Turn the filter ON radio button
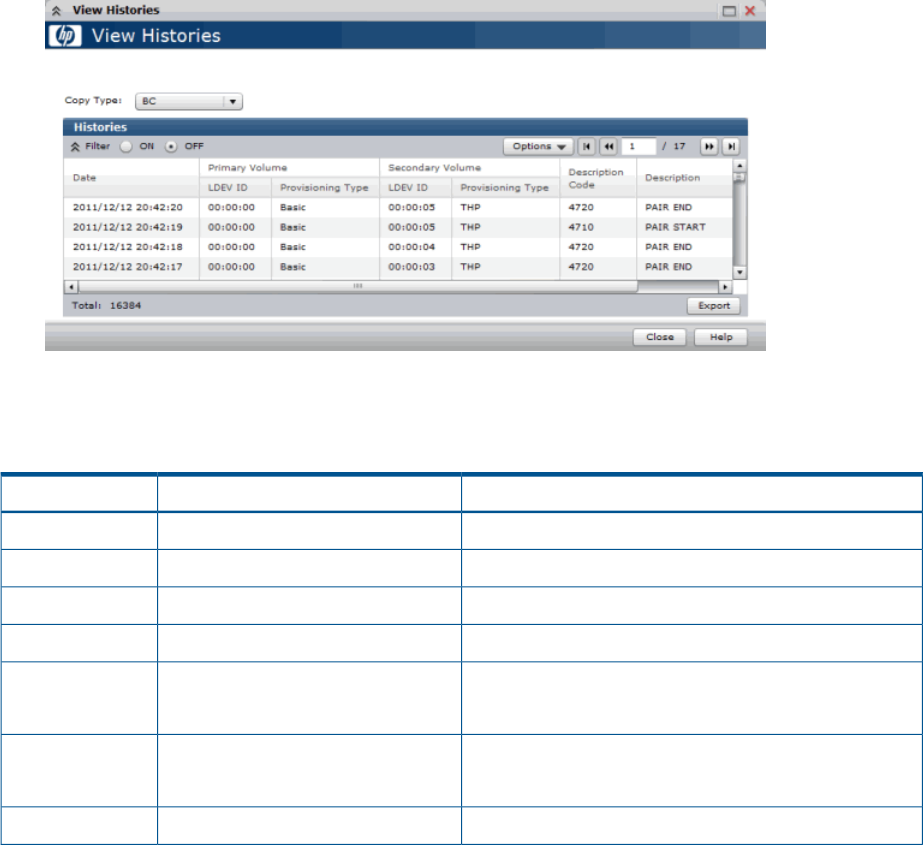Image resolution: width=923 pixels, height=845 pixels. point(126,147)
